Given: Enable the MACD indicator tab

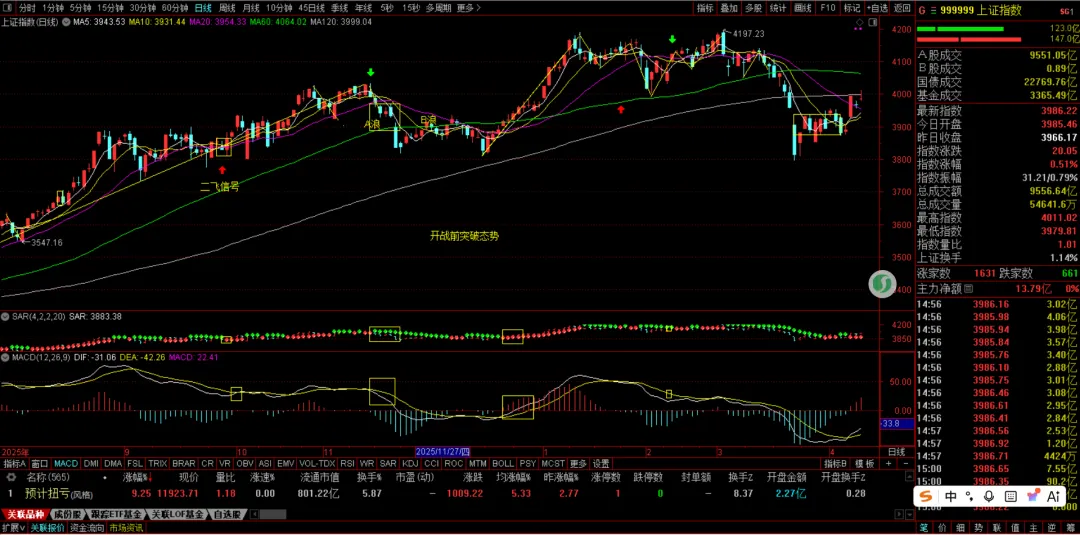Looking at the screenshot, I should point(66,464).
